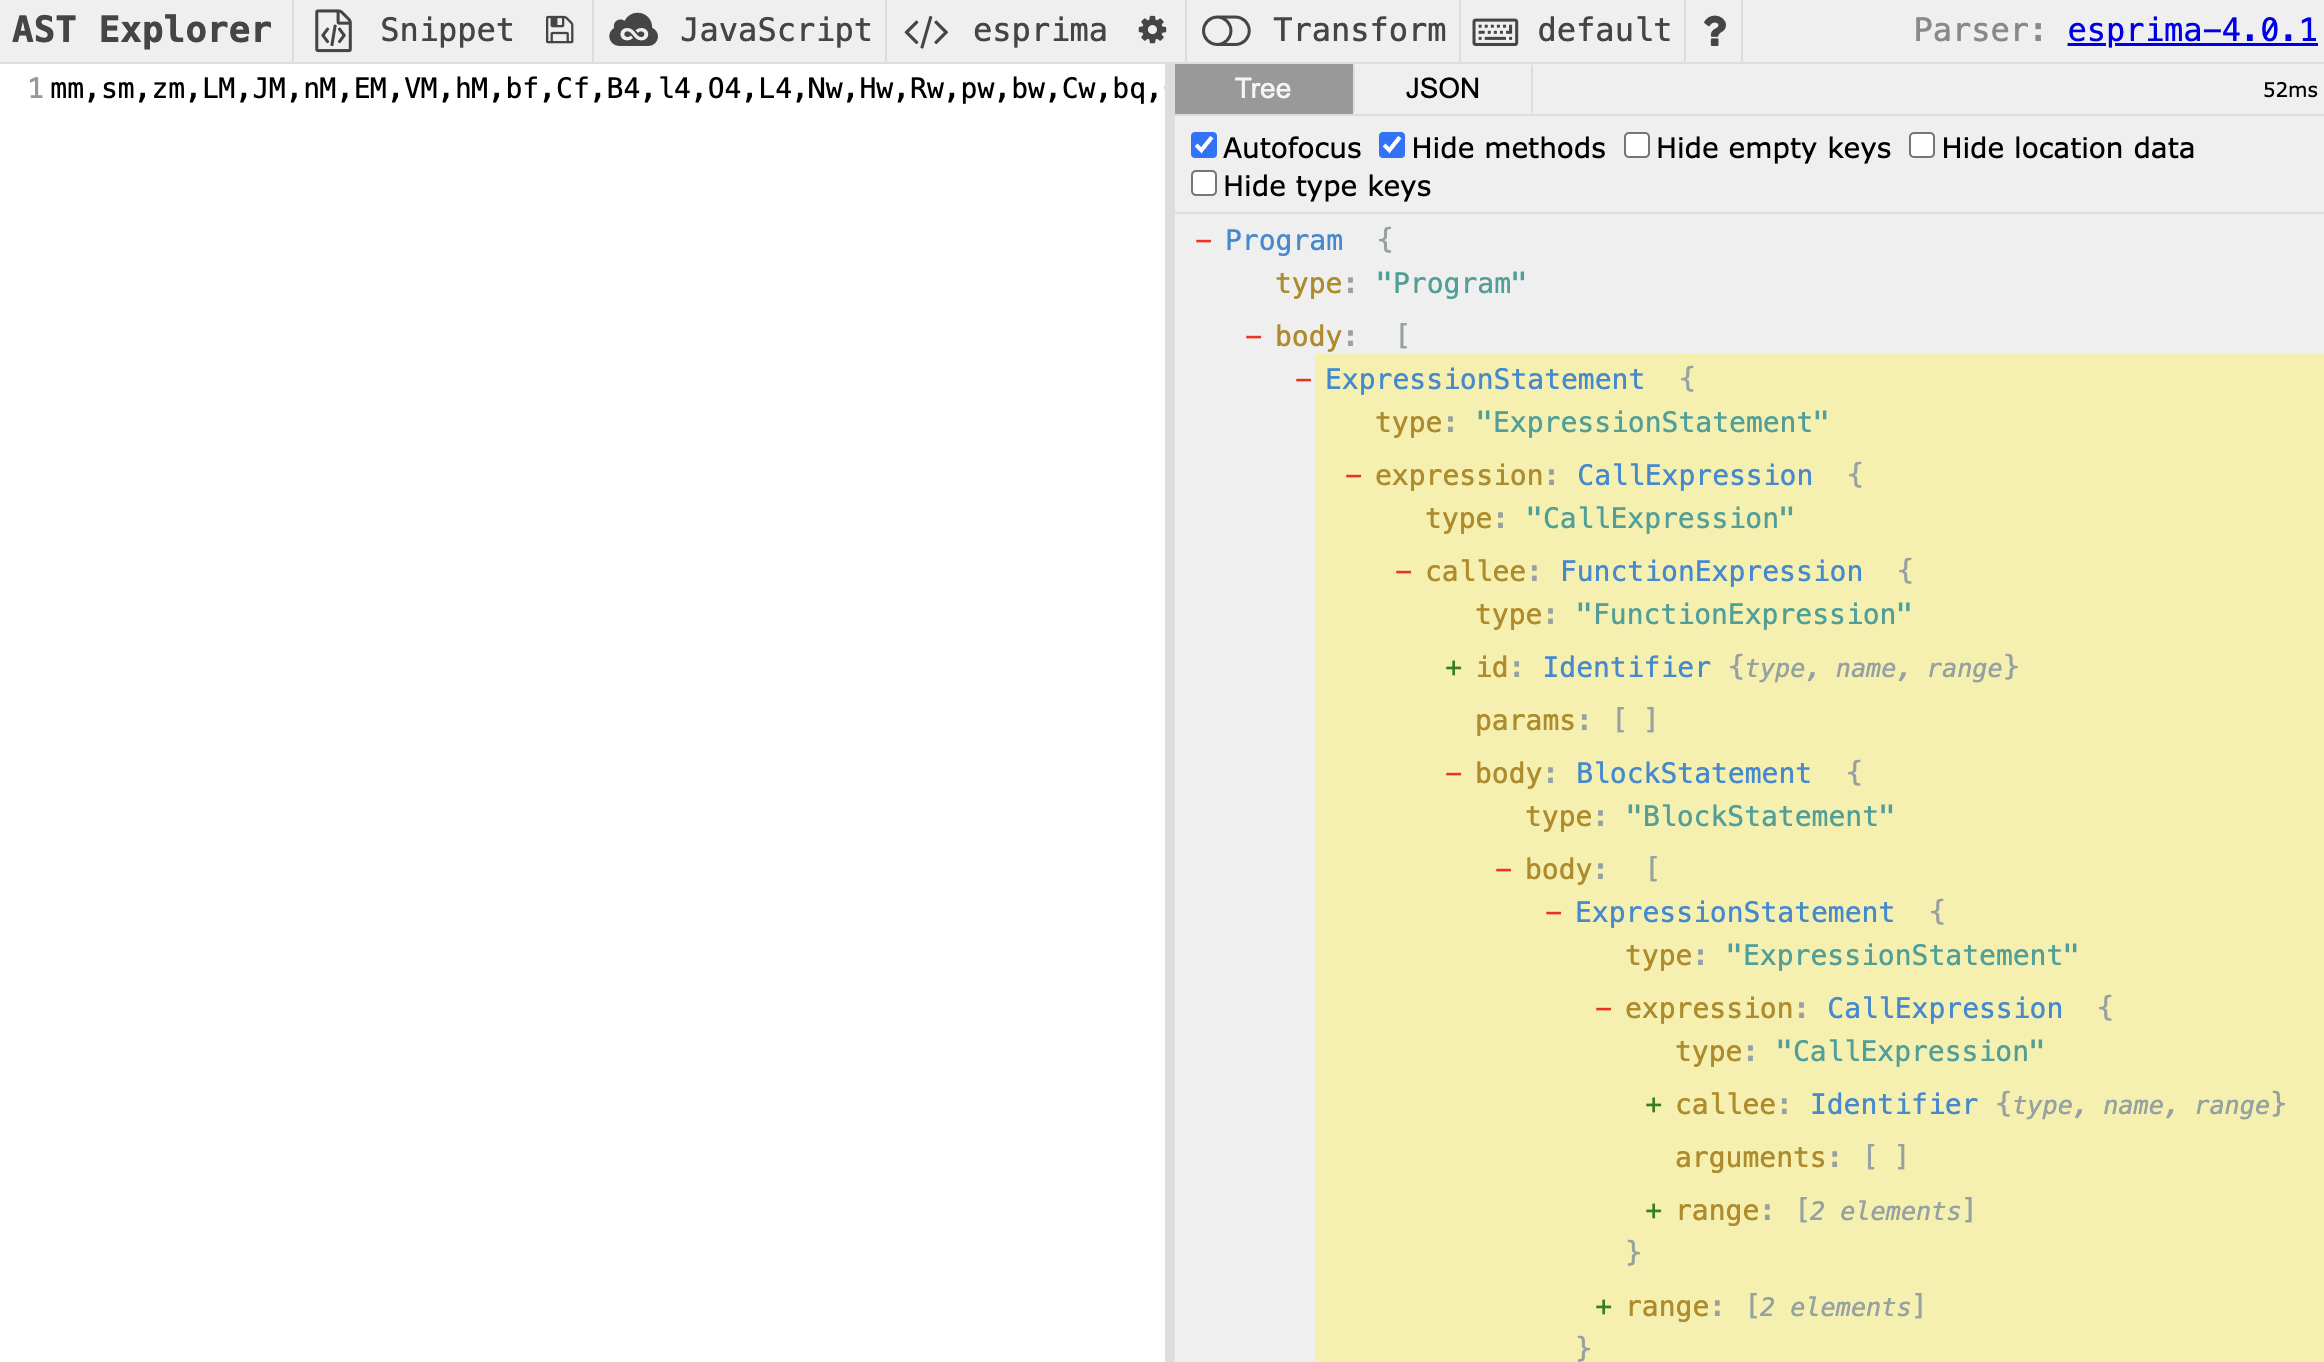Open the default keymap menu
This screenshot has height=1362, width=2324.
[x=1604, y=31]
